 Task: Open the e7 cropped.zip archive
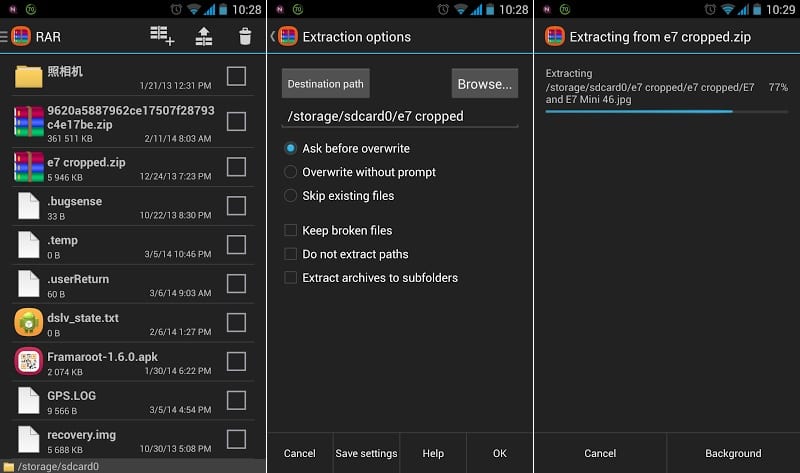[86, 162]
